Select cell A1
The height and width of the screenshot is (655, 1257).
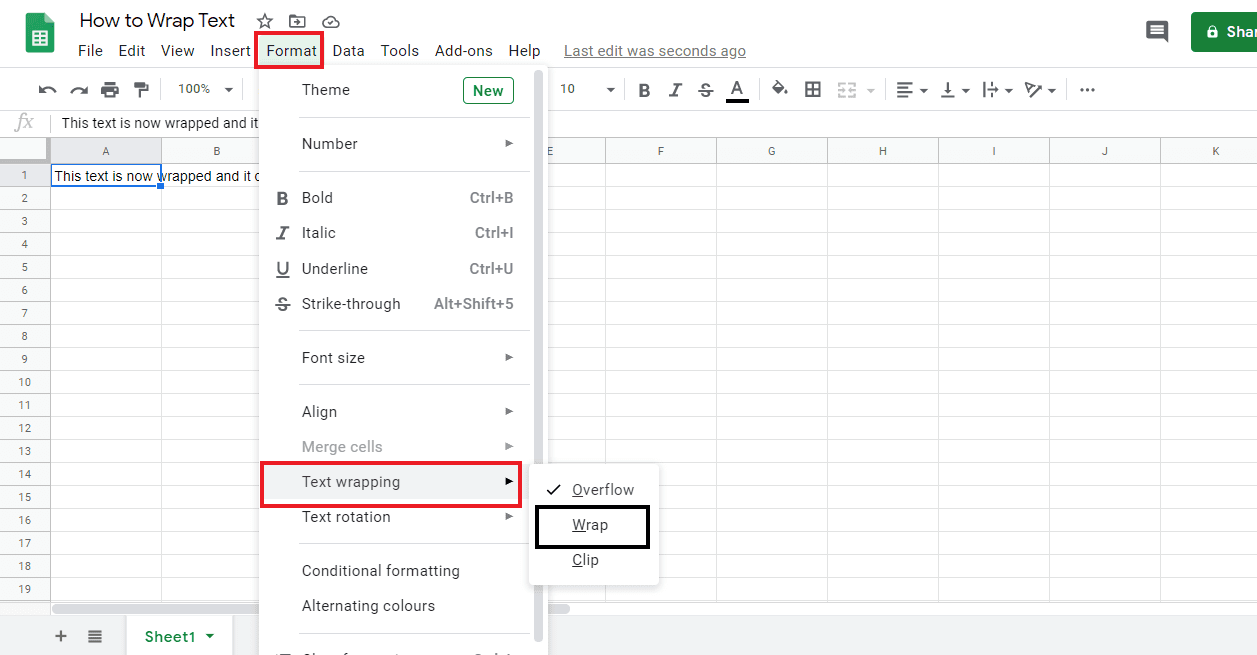tap(105, 176)
